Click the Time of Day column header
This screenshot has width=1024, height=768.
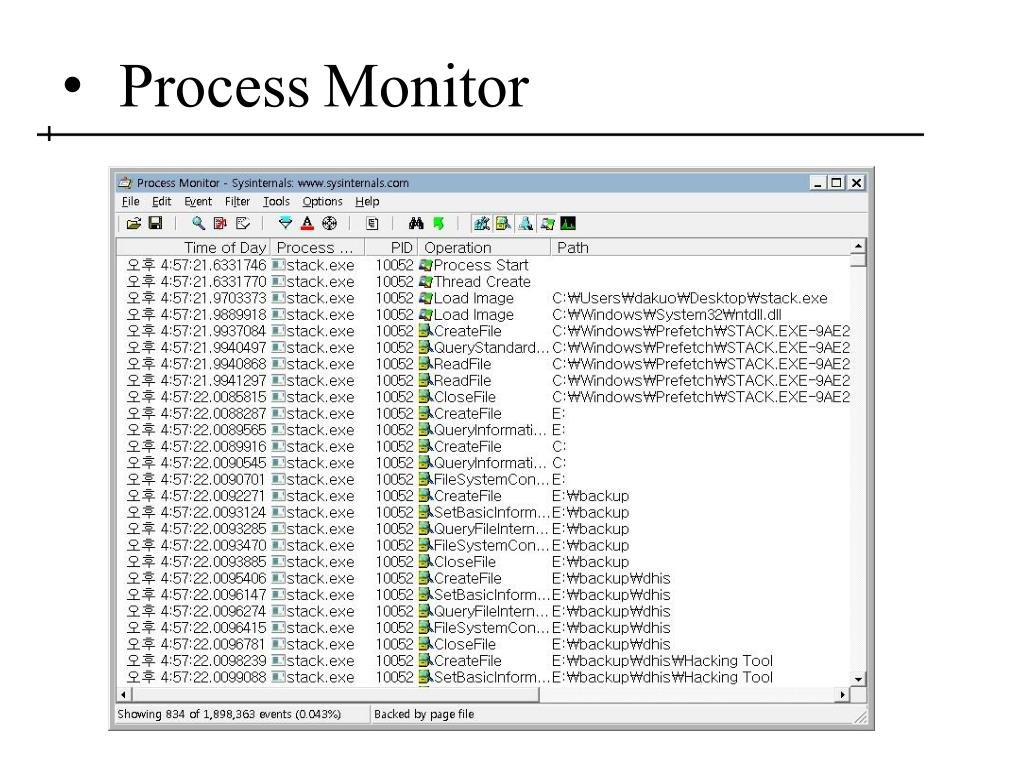pos(193,248)
